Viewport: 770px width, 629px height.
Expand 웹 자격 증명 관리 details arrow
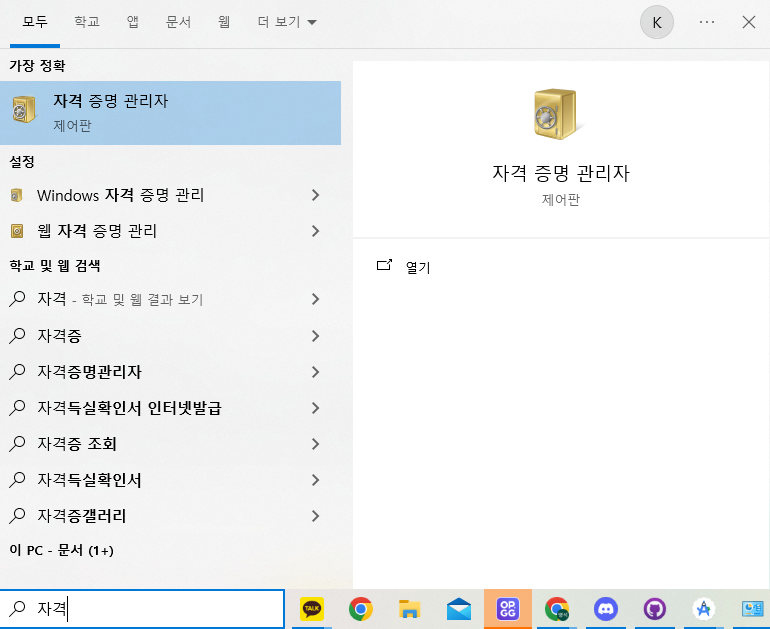[x=315, y=231]
